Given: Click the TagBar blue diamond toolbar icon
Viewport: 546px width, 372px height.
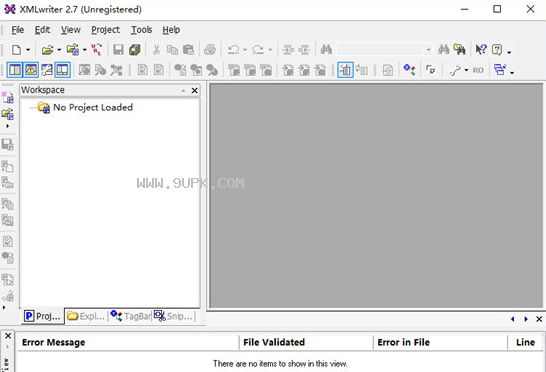Looking at the screenshot, I should point(409,70).
